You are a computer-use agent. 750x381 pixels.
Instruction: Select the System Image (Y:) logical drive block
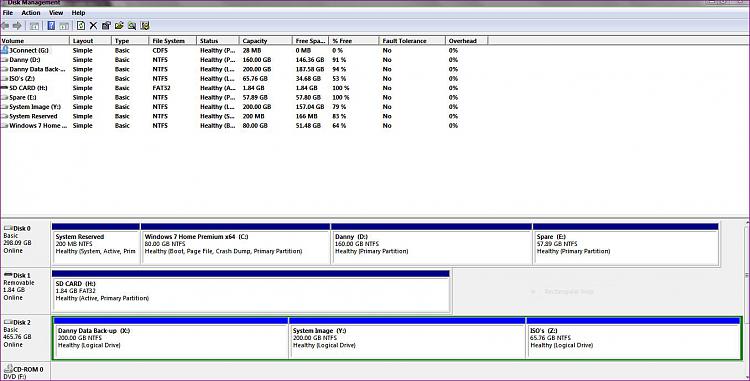point(408,337)
